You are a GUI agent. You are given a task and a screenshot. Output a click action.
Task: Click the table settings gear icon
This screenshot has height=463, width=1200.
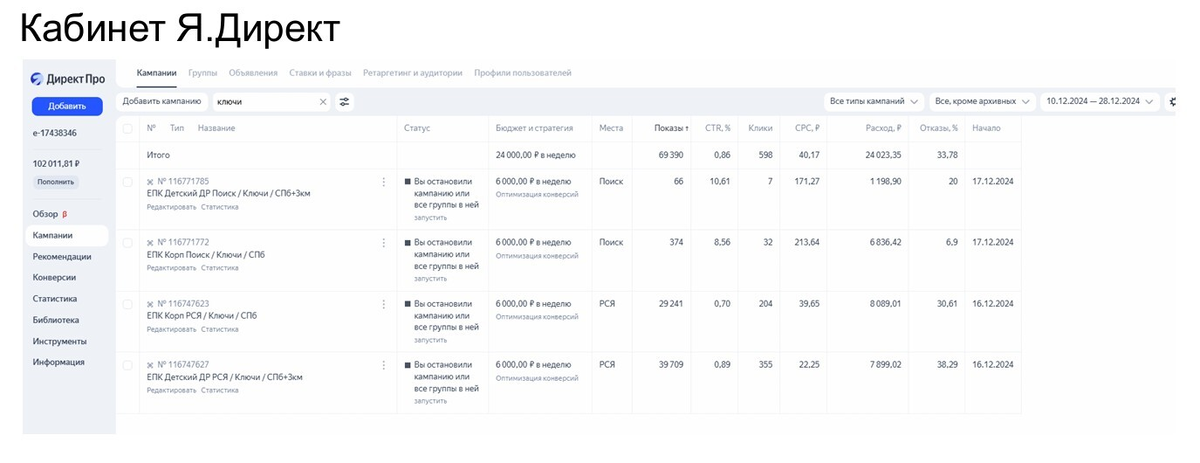[x=1173, y=102]
